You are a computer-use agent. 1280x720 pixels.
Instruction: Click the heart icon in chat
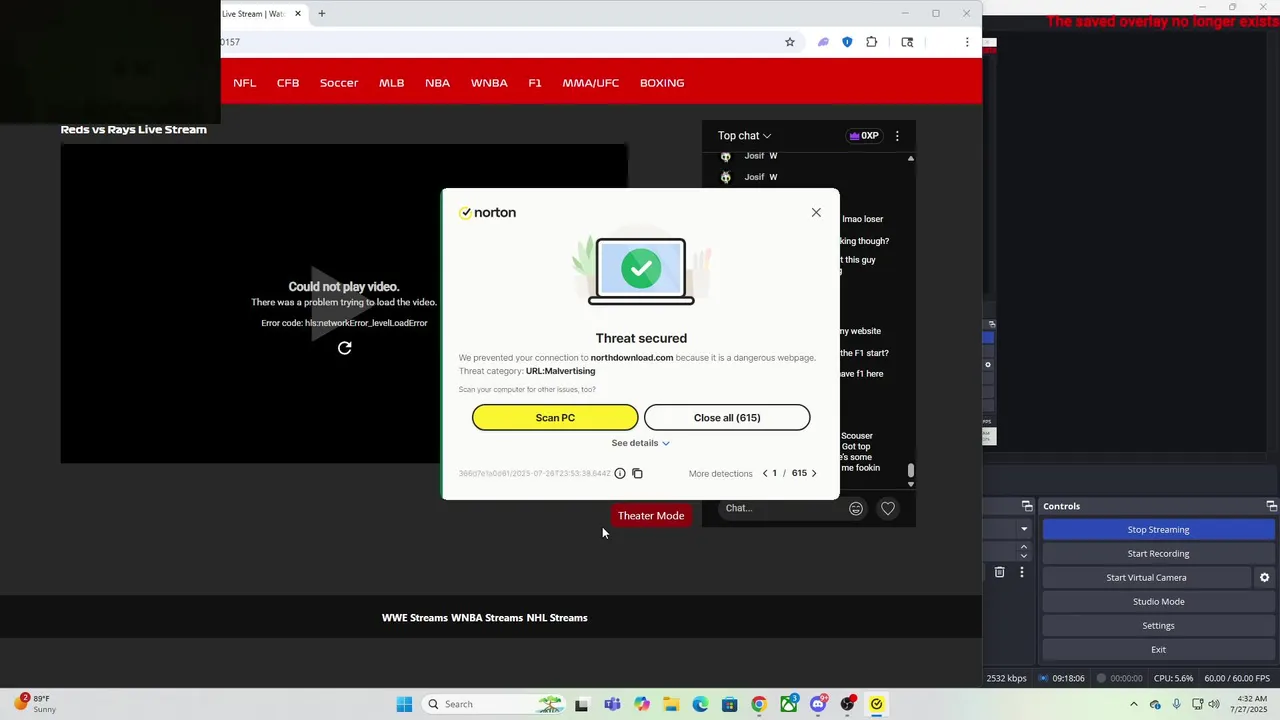[887, 509]
